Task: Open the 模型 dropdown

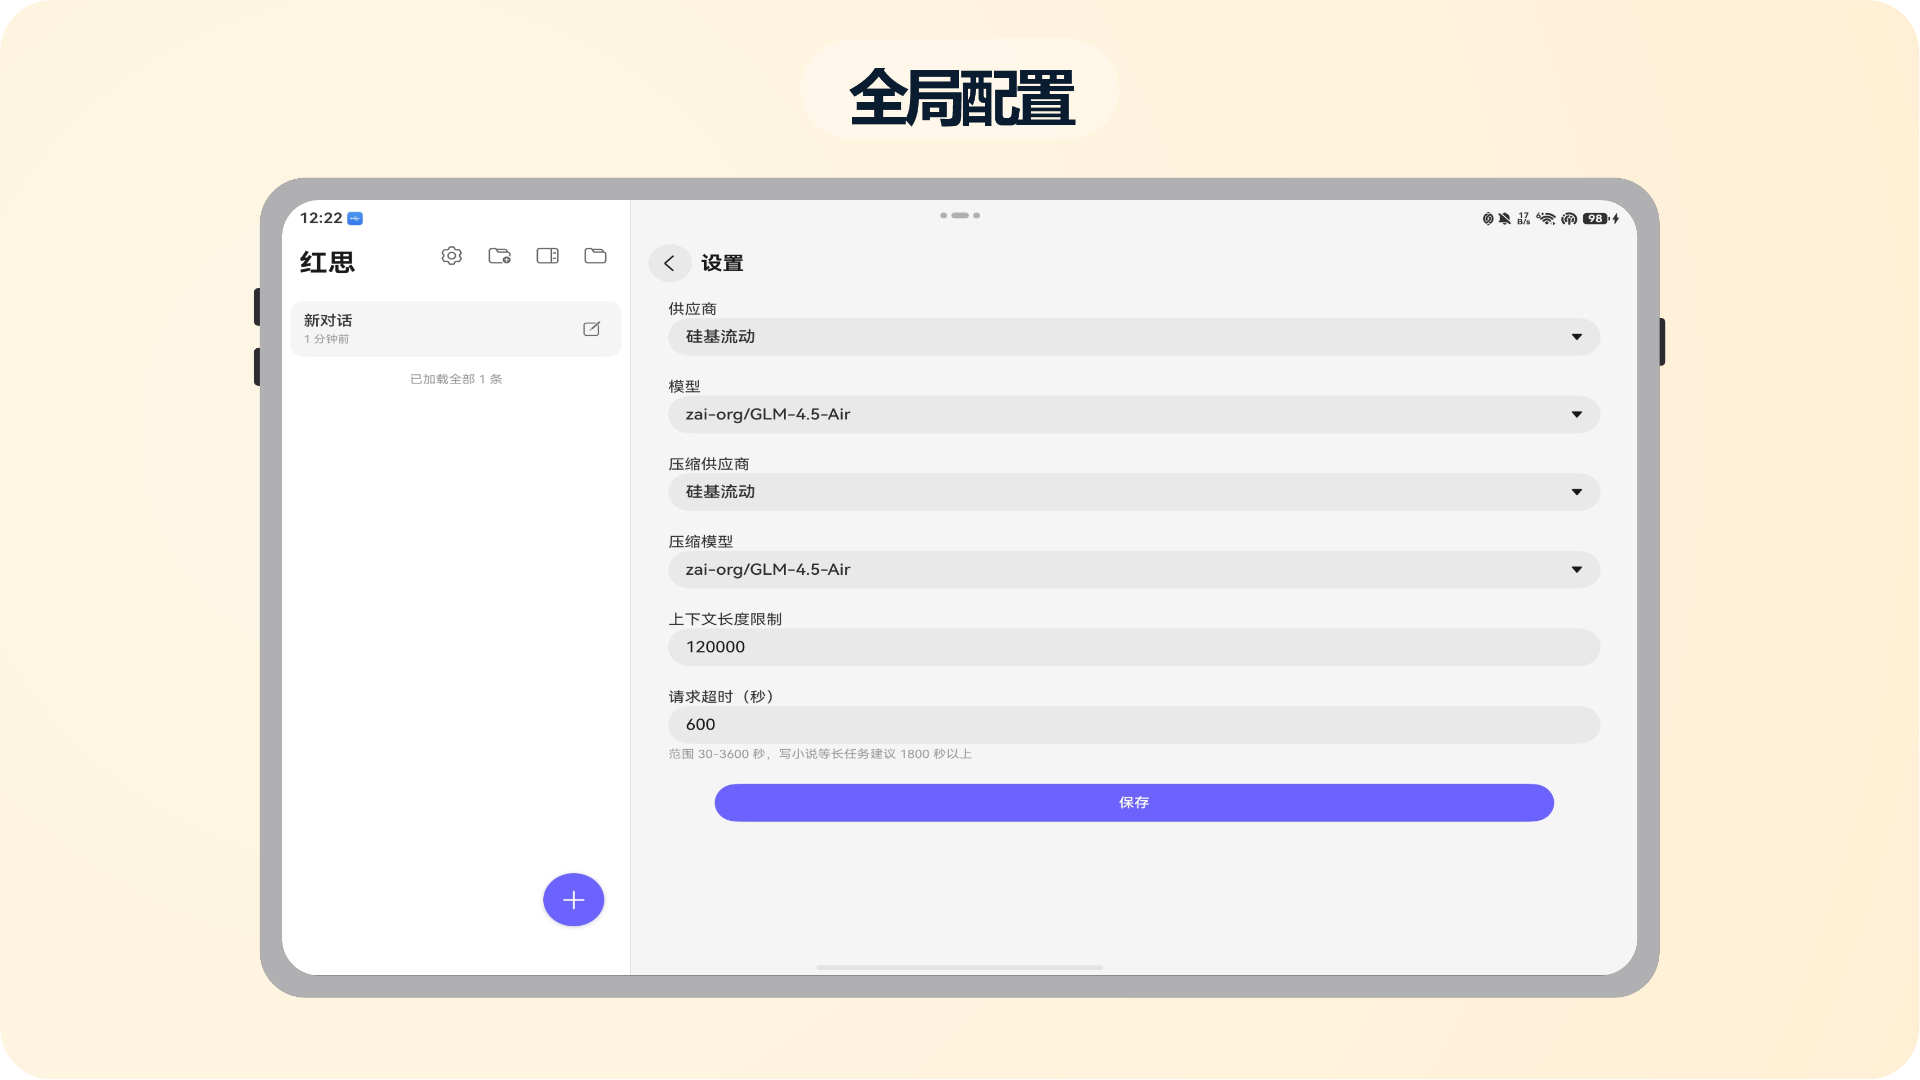Action: (x=1134, y=414)
